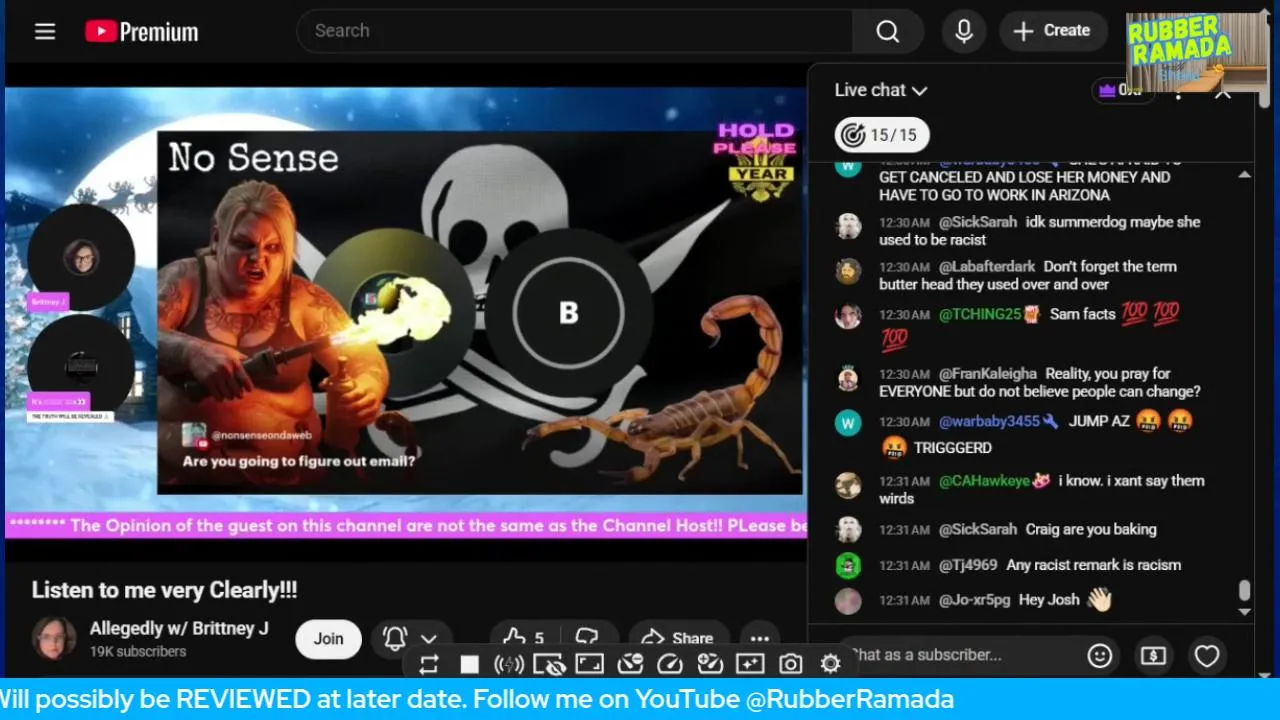Open Allegedly w/ Brittney J channel link

(x=179, y=628)
